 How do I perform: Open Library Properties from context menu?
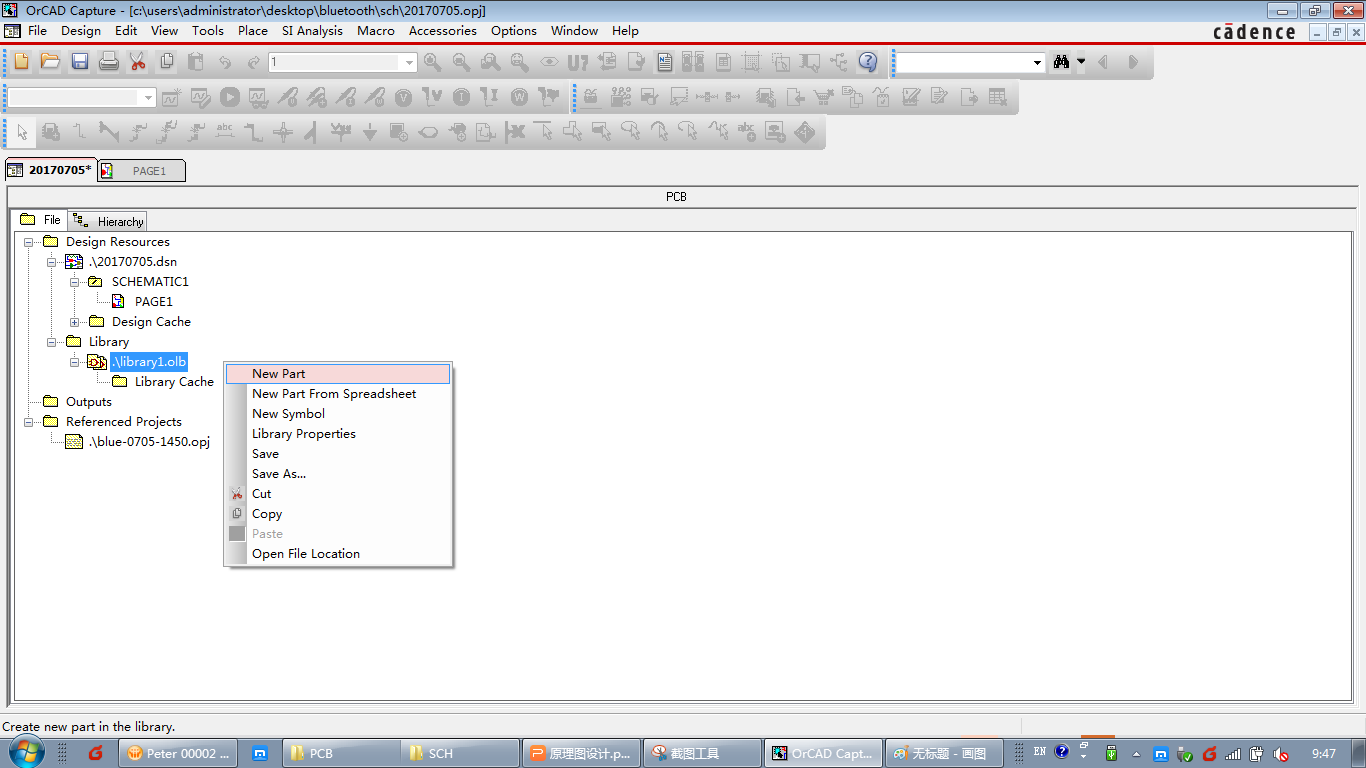[x=338, y=434]
